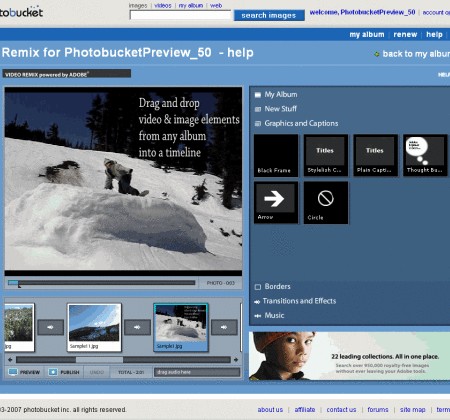Go back to my album link
Screen dimensions: 450x420
pyautogui.click(x=416, y=54)
